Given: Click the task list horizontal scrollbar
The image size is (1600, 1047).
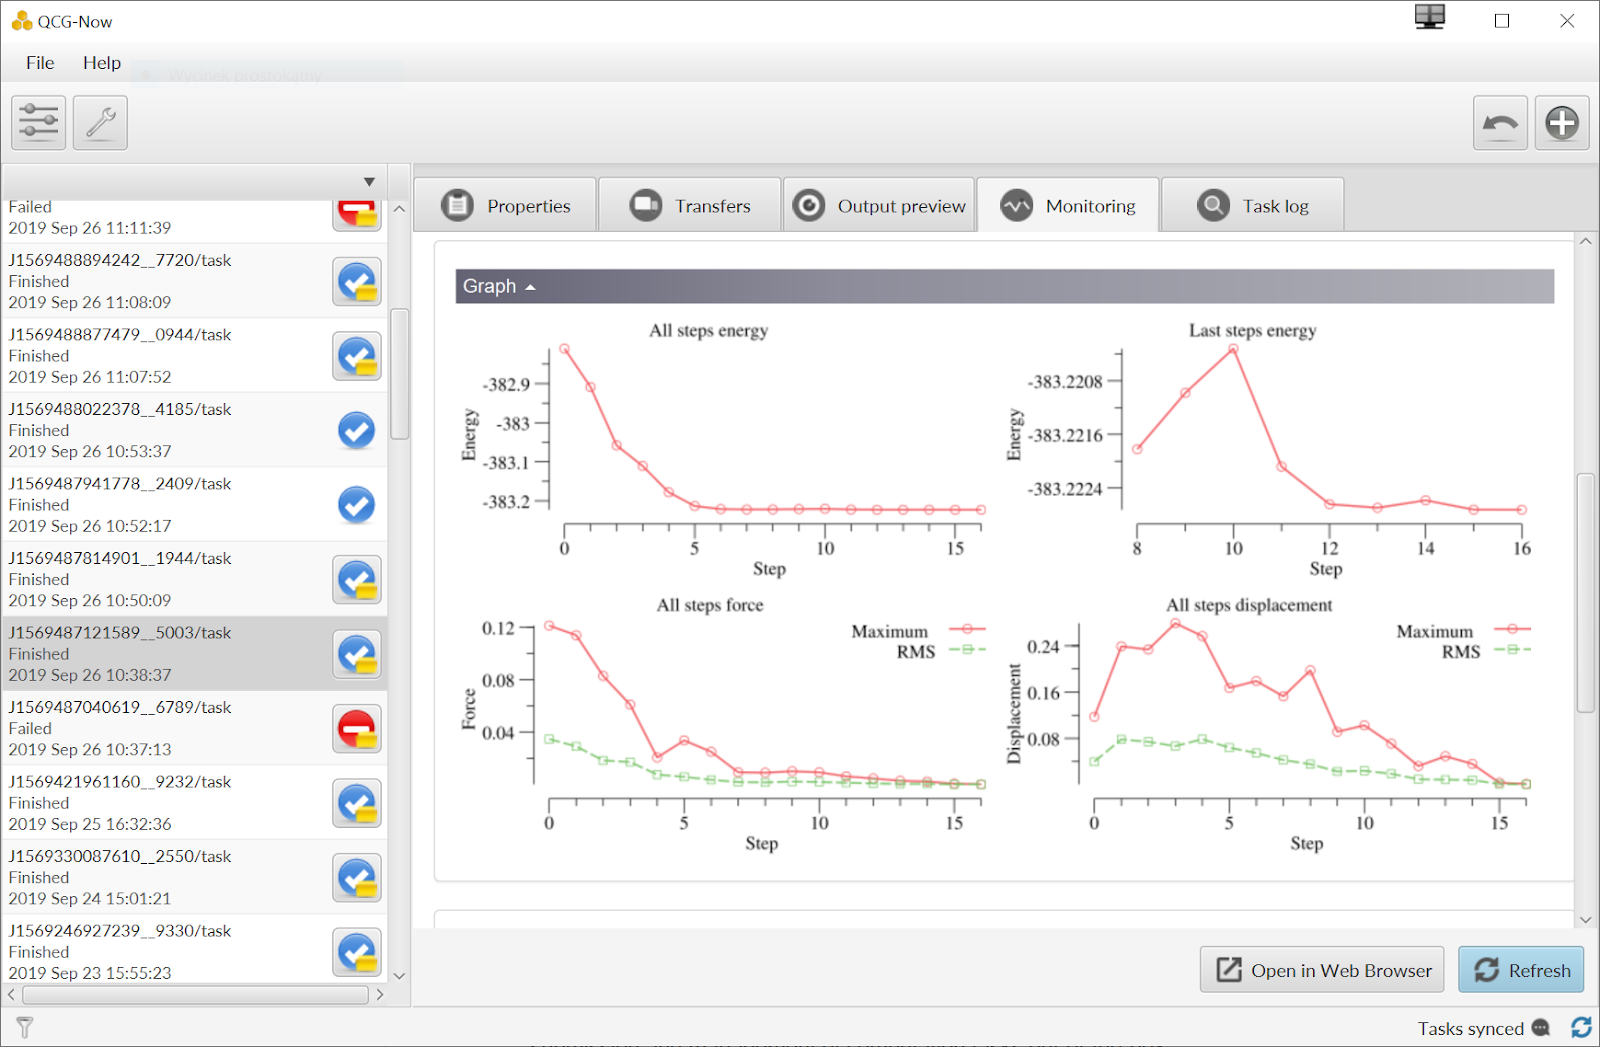Looking at the screenshot, I should (x=195, y=995).
